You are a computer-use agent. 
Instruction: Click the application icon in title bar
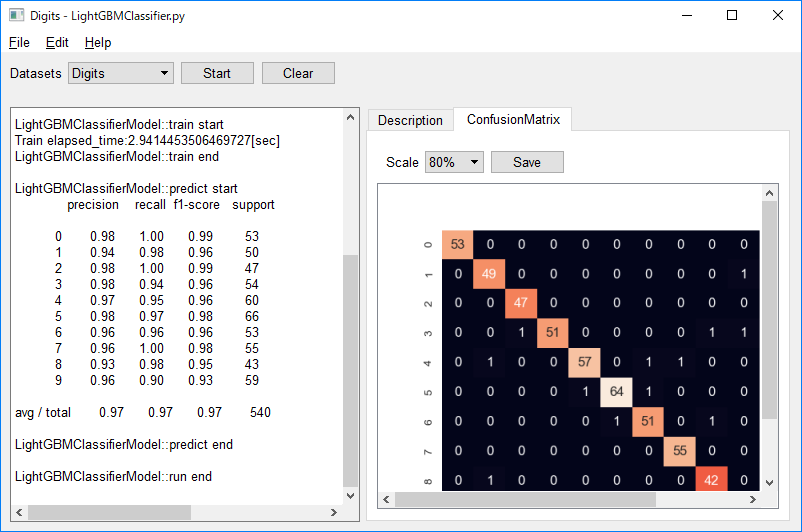(16, 15)
